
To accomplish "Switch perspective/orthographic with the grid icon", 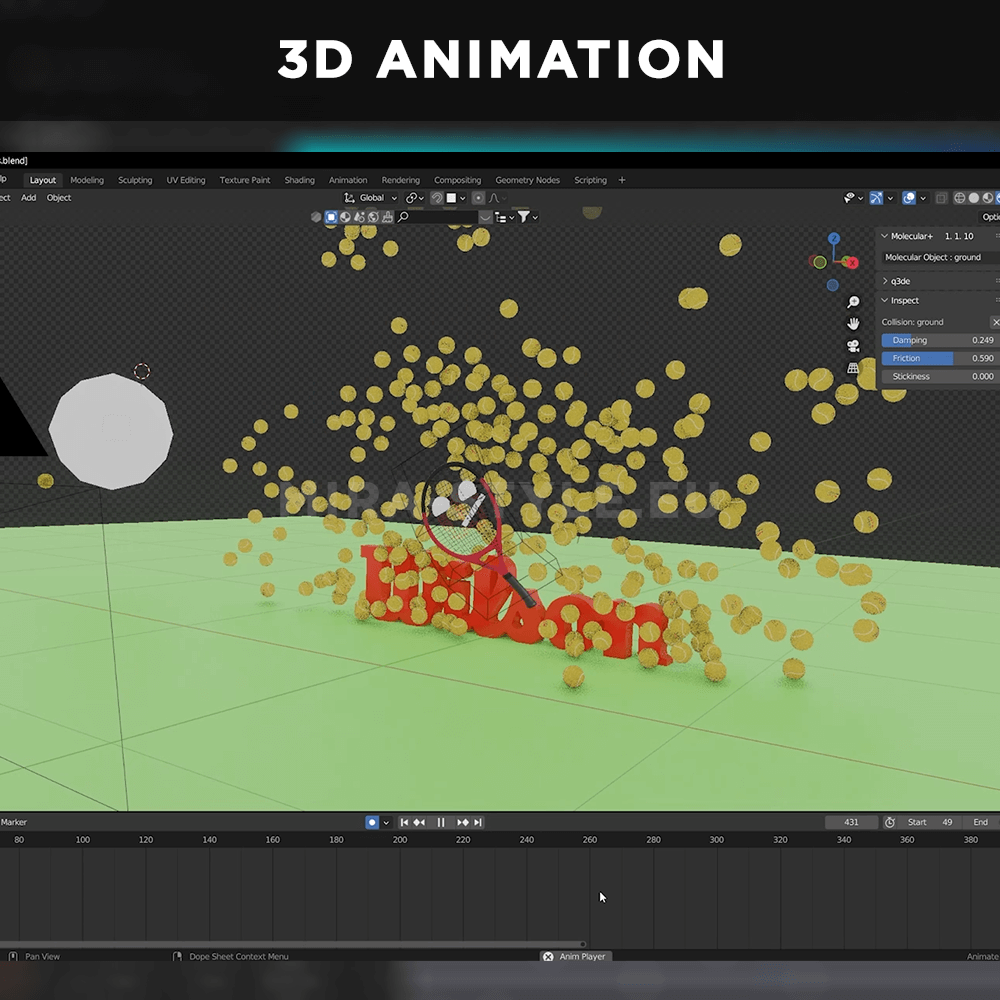I will click(853, 369).
